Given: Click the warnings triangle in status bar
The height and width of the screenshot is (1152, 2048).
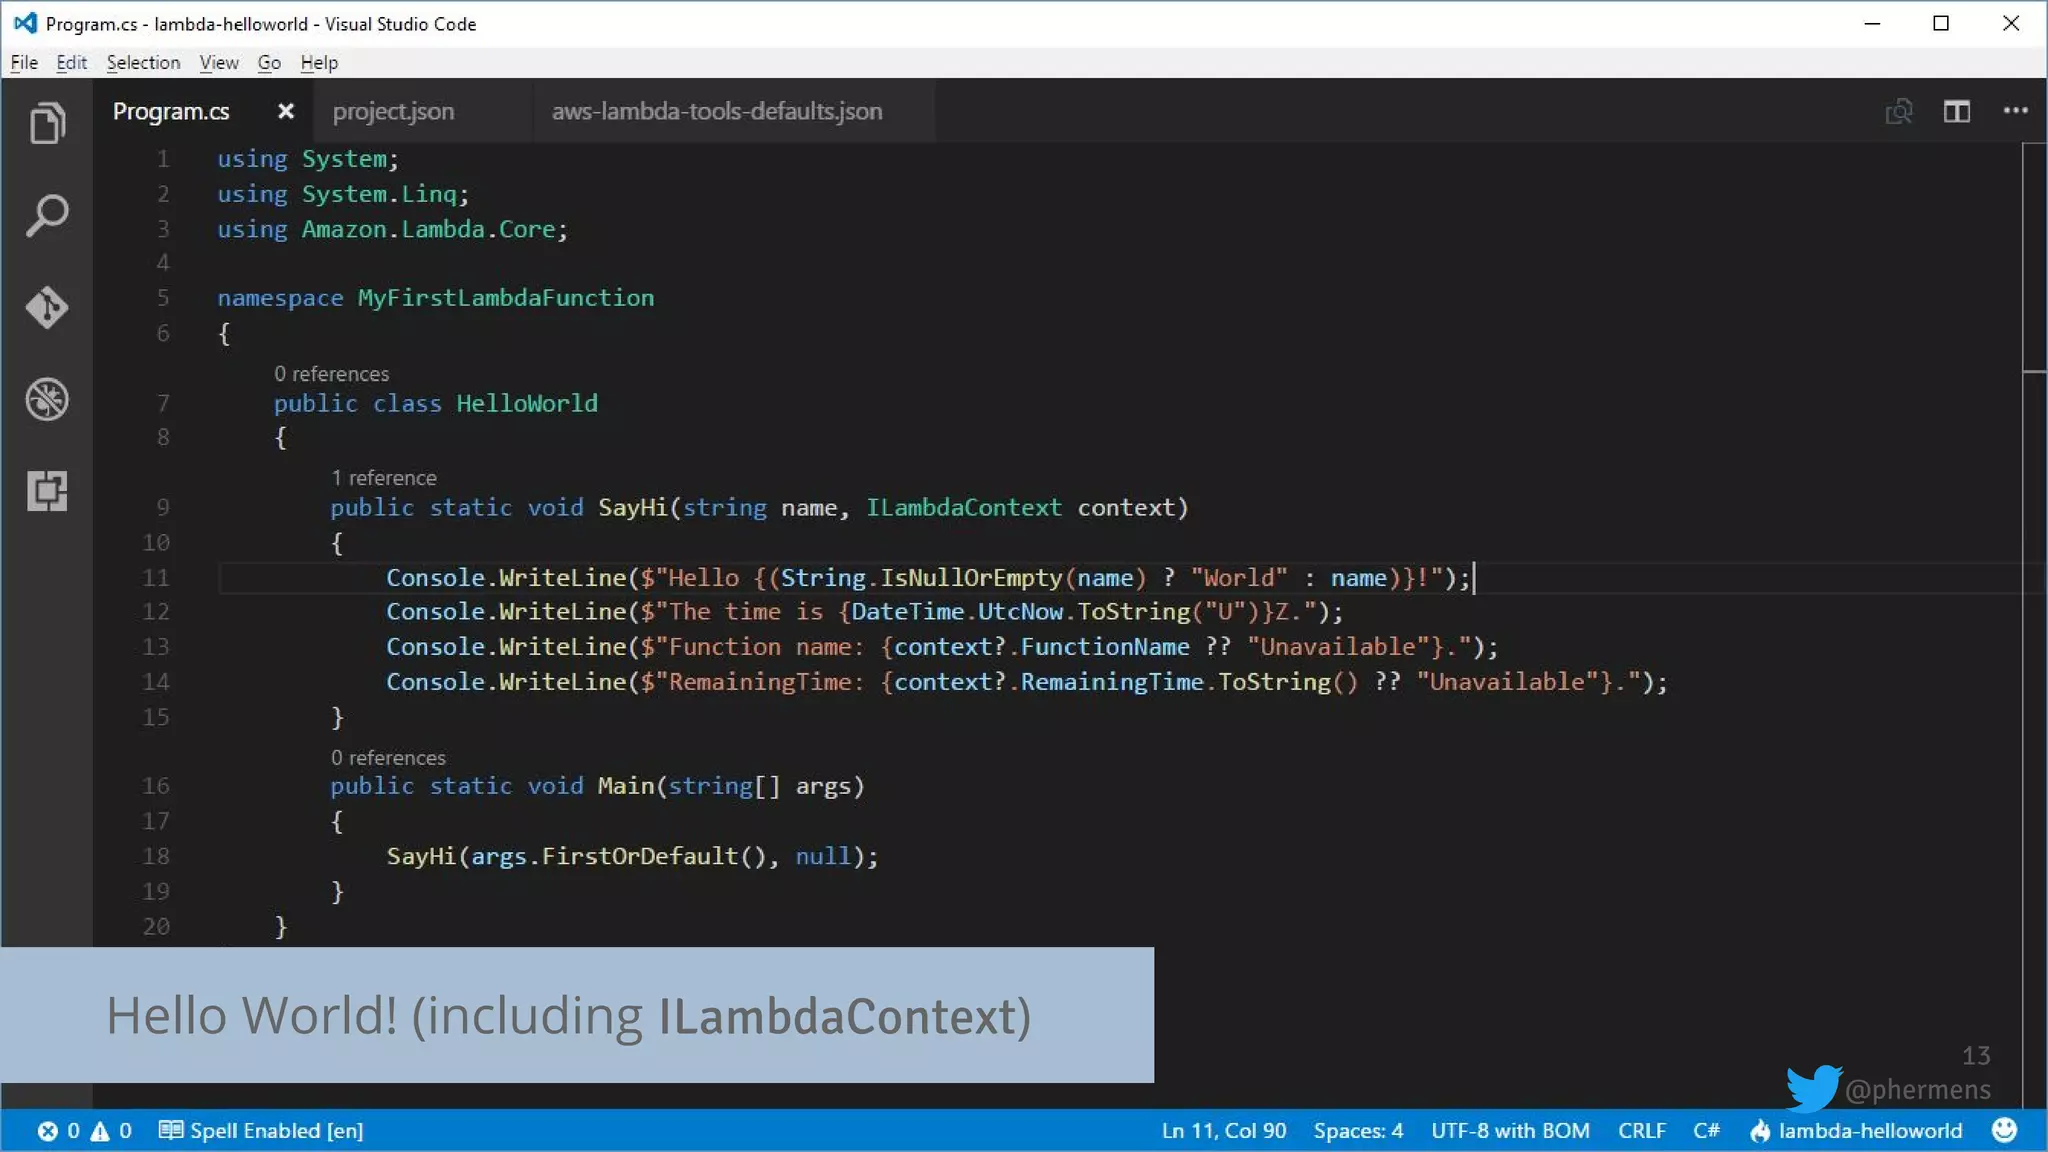Looking at the screenshot, I should click(100, 1131).
